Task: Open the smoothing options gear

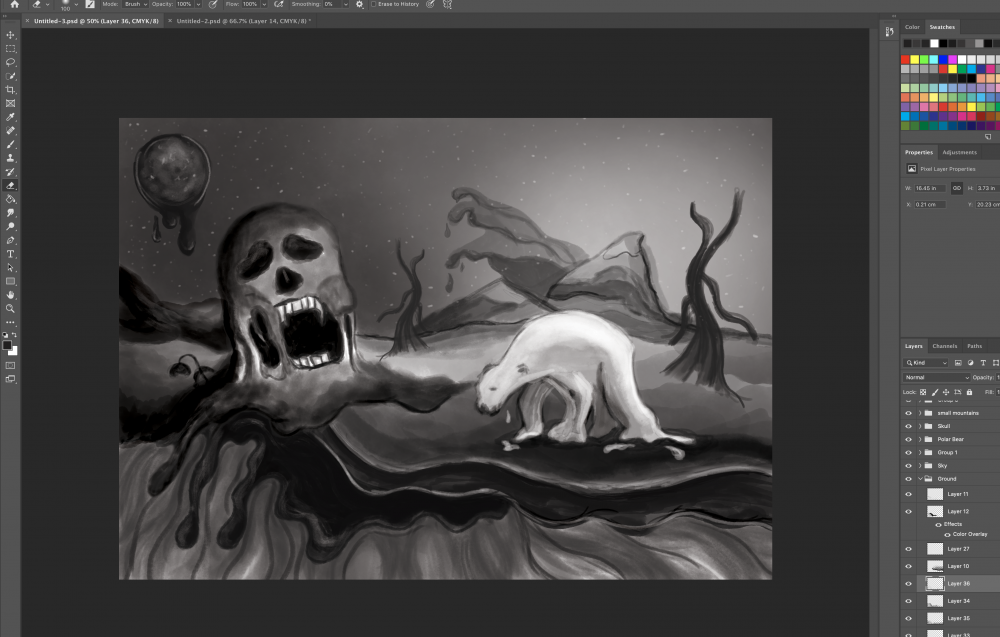Action: (359, 5)
